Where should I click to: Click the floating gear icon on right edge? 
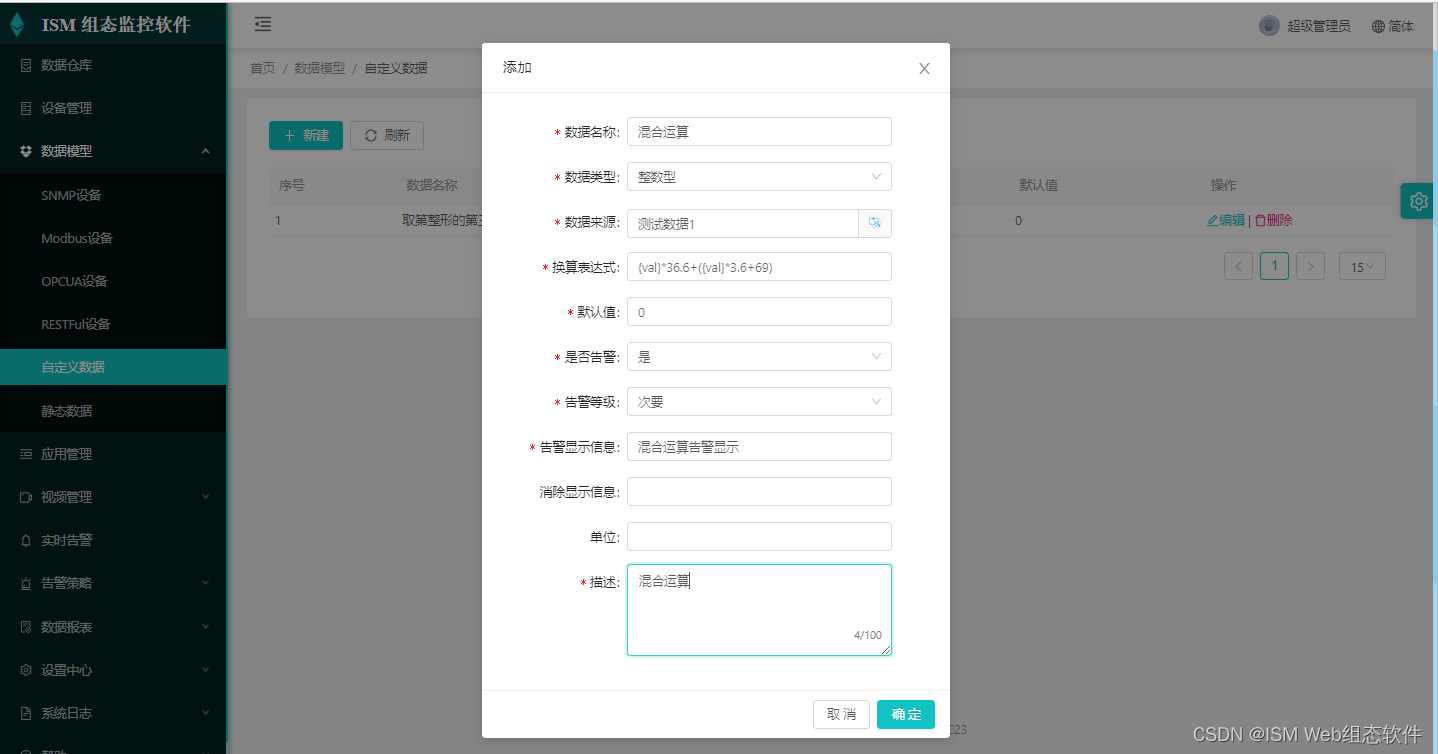pyautogui.click(x=1417, y=200)
